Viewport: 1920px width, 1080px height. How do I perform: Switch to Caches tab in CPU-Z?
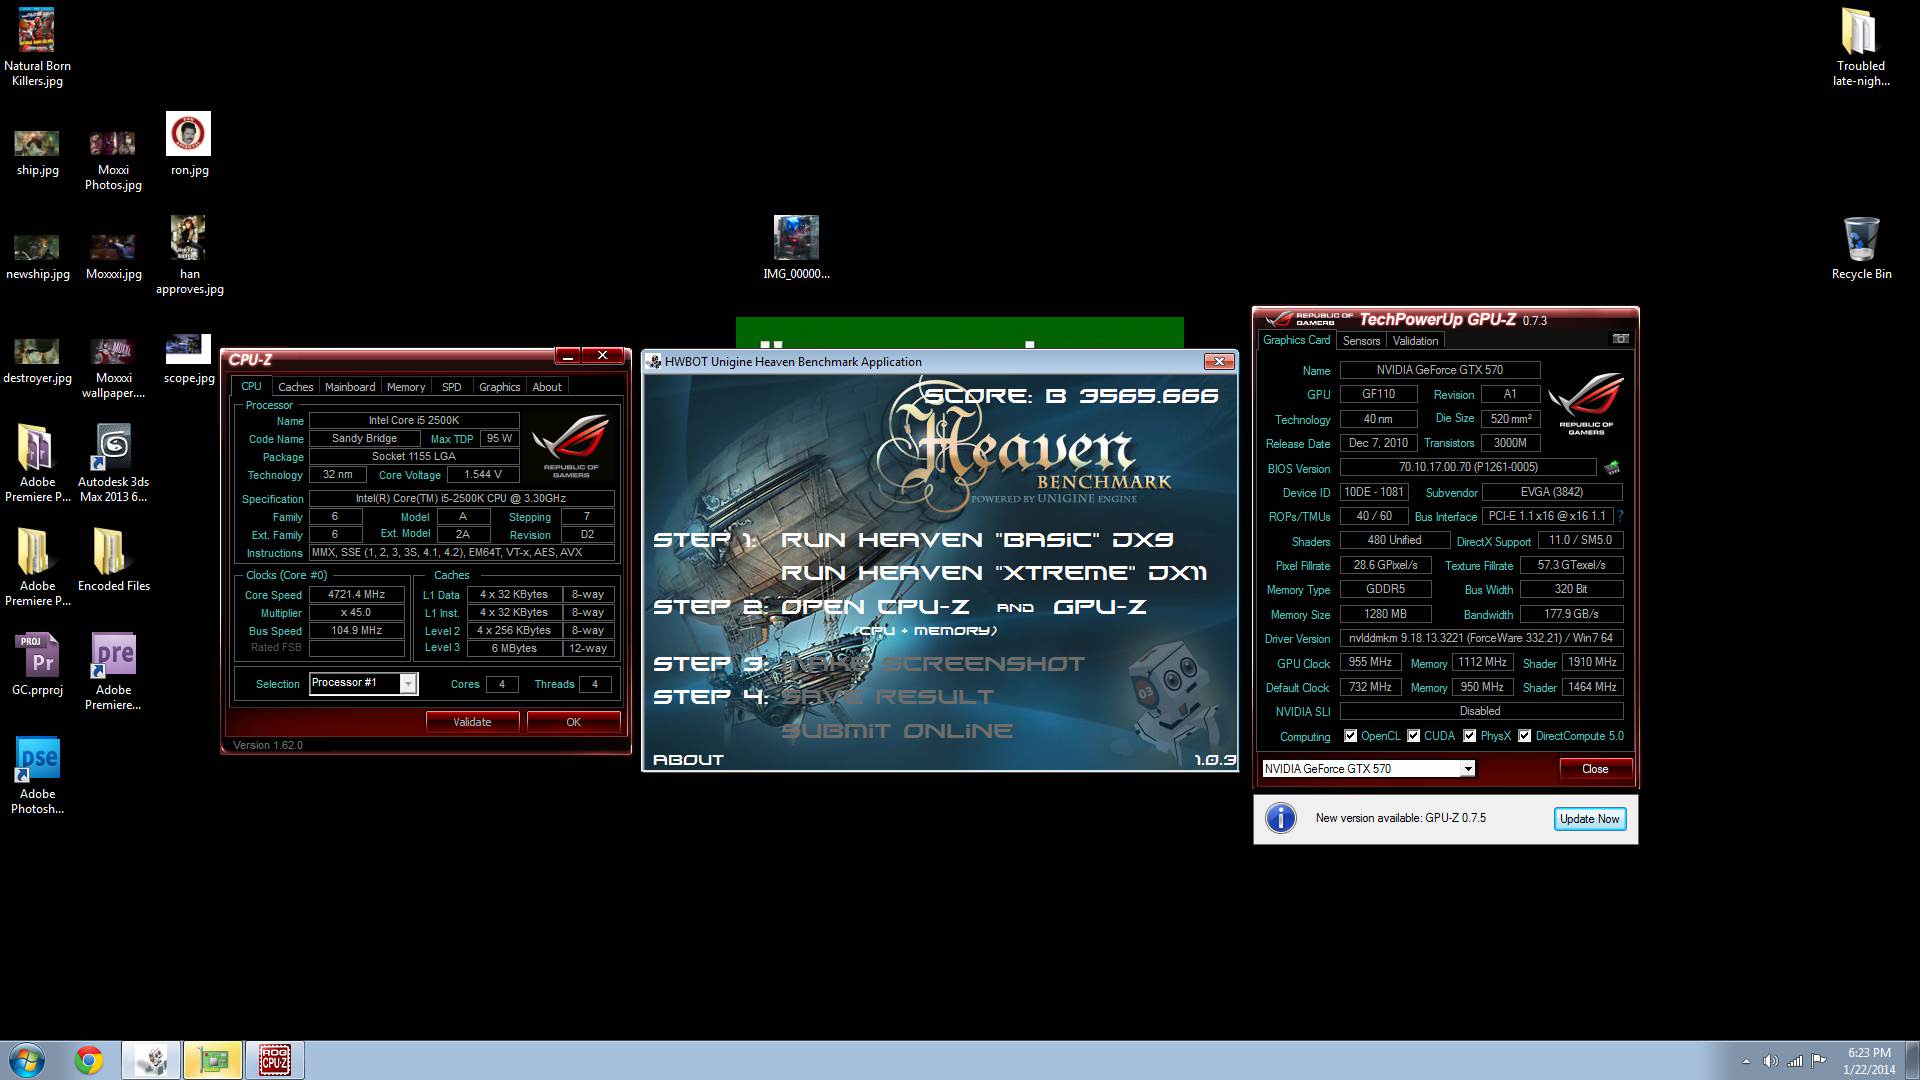pyautogui.click(x=295, y=387)
